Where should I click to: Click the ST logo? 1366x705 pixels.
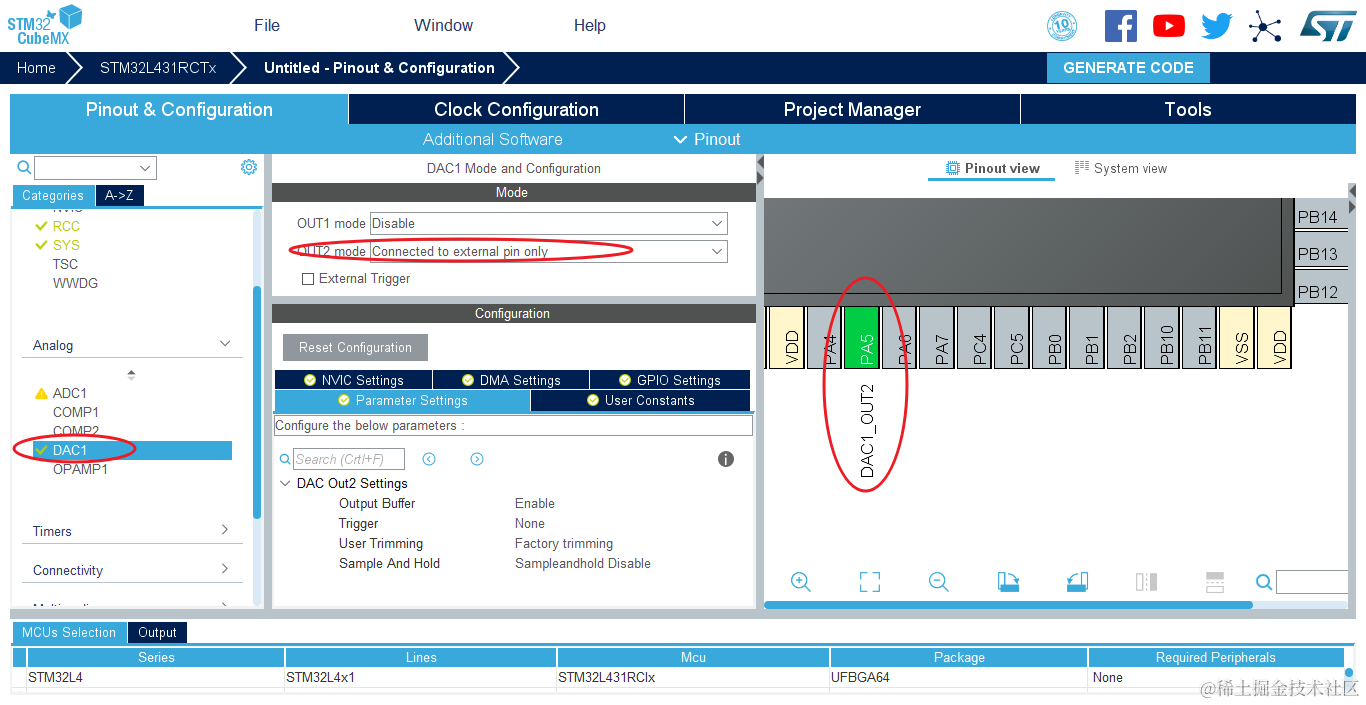pyautogui.click(x=1328, y=26)
